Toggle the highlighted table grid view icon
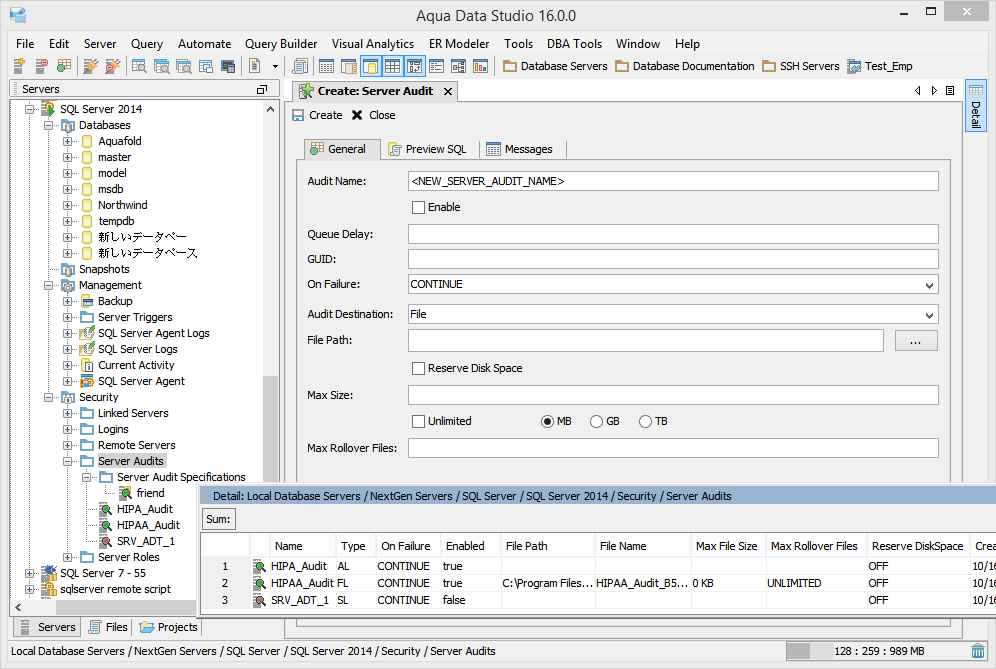 click(392, 65)
